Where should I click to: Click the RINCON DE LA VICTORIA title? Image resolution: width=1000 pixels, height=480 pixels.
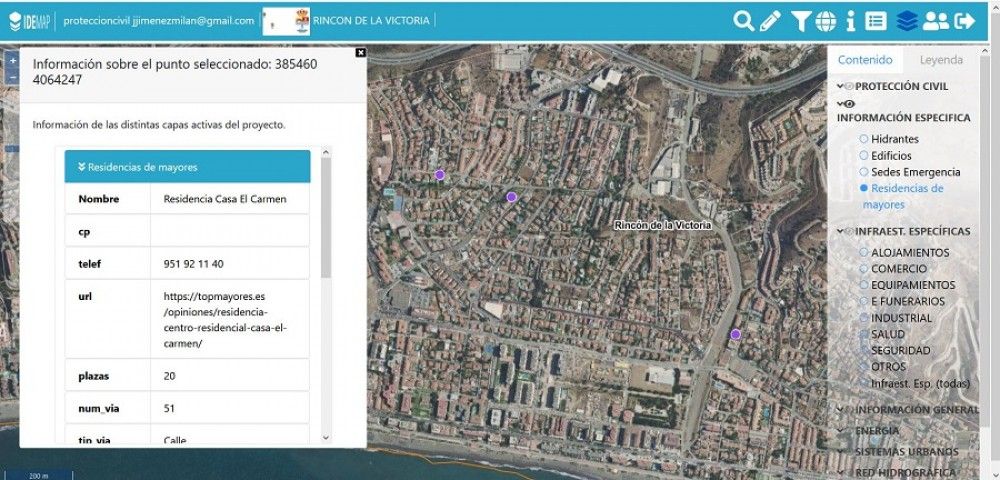point(371,20)
